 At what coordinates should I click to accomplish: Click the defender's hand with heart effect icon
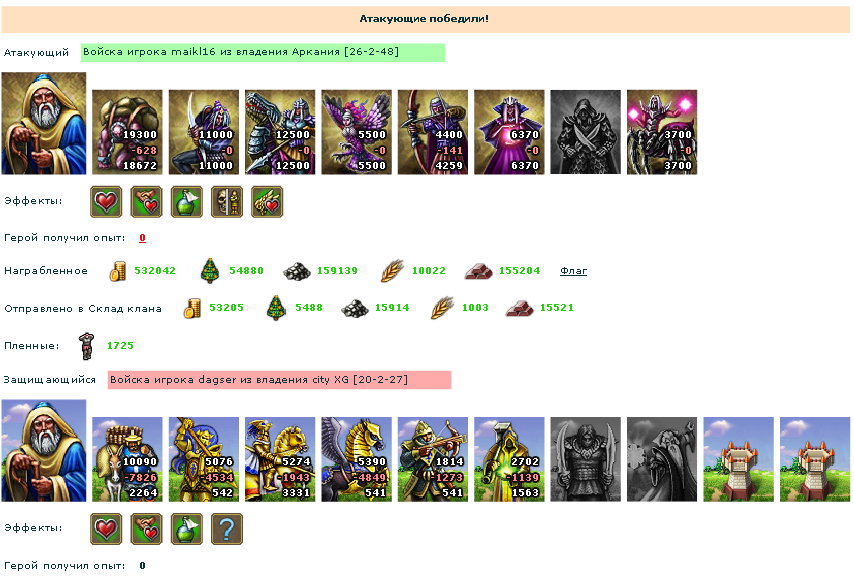click(146, 528)
